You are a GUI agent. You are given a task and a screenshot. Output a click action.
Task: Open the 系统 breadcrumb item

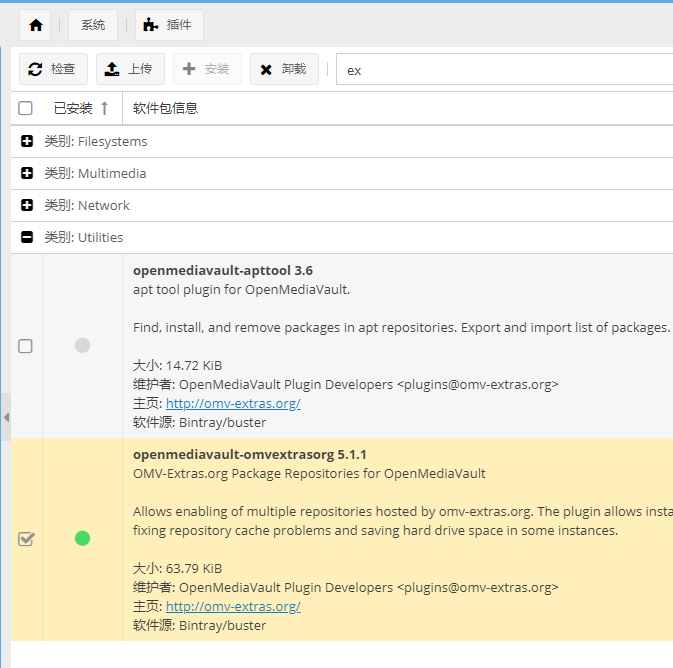tap(93, 25)
